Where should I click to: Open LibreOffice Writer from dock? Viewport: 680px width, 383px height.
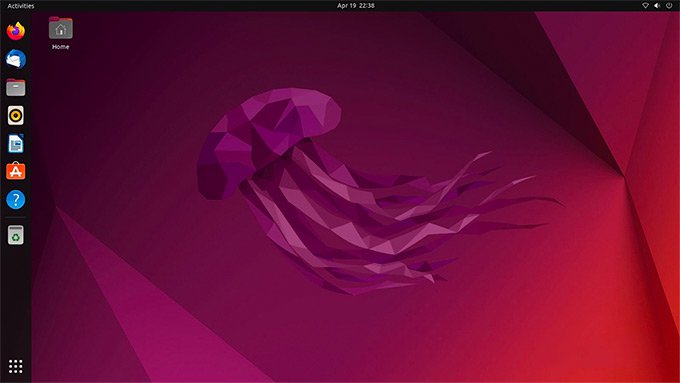(x=16, y=144)
